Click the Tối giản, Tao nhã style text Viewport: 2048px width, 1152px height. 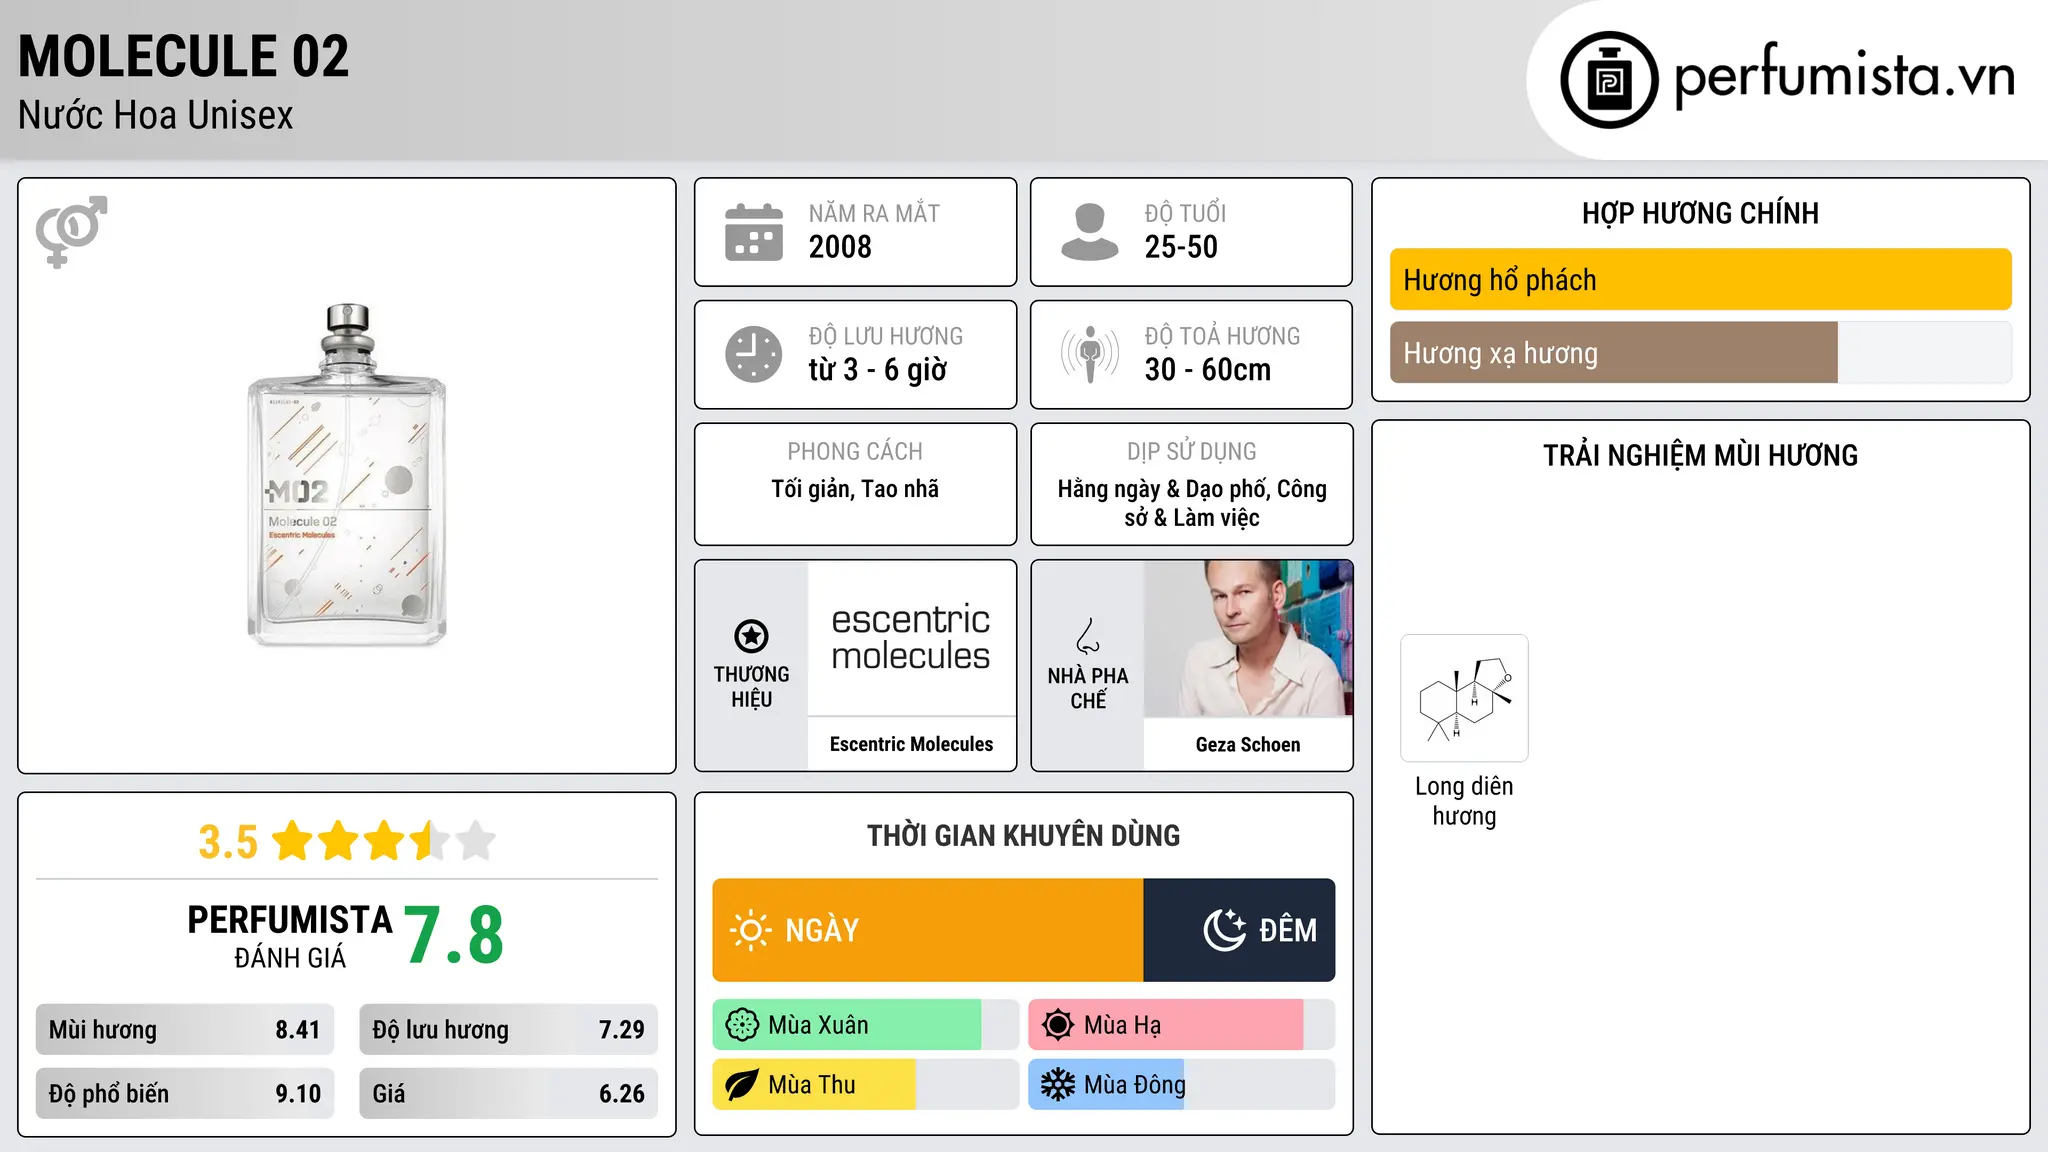855,489
